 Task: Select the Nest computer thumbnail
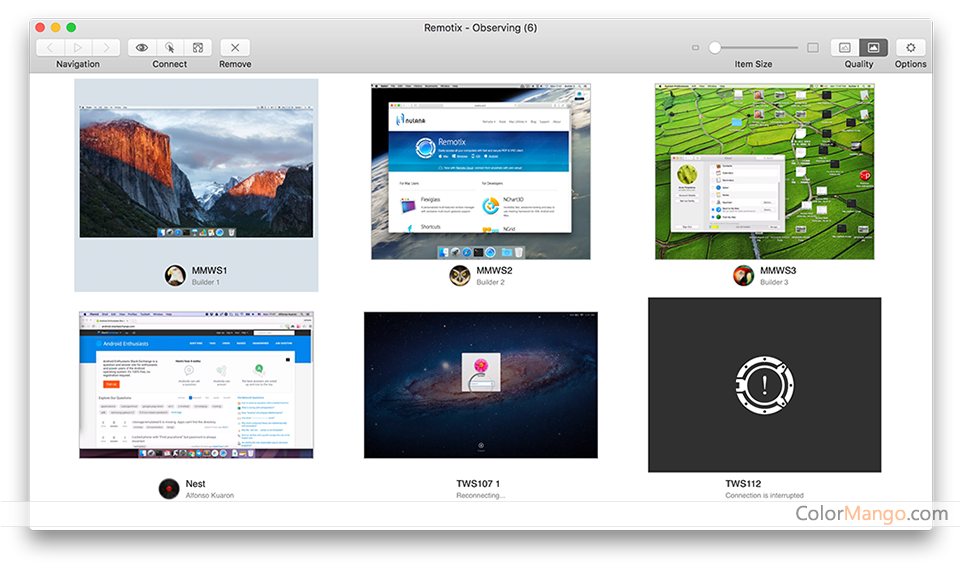pos(196,384)
